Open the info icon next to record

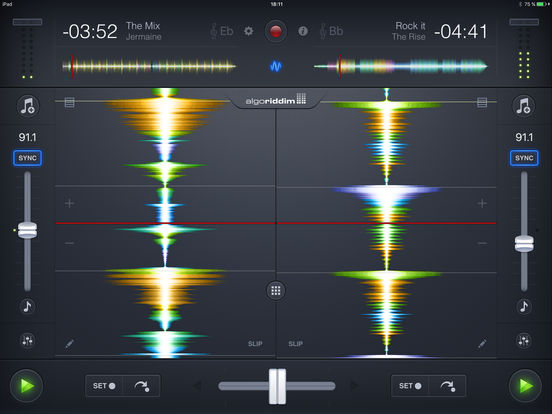pos(303,31)
